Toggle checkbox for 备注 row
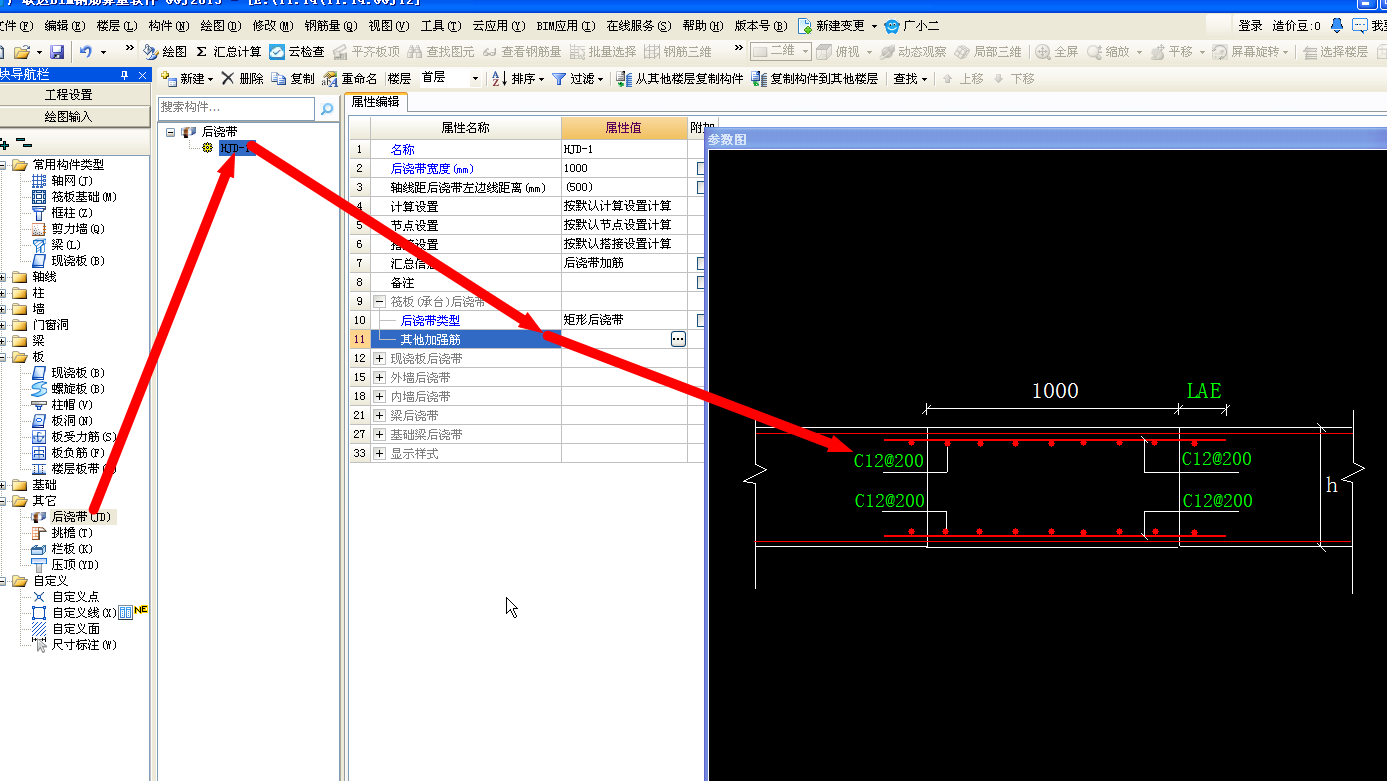Screen dimensions: 1387x781 tap(701, 282)
